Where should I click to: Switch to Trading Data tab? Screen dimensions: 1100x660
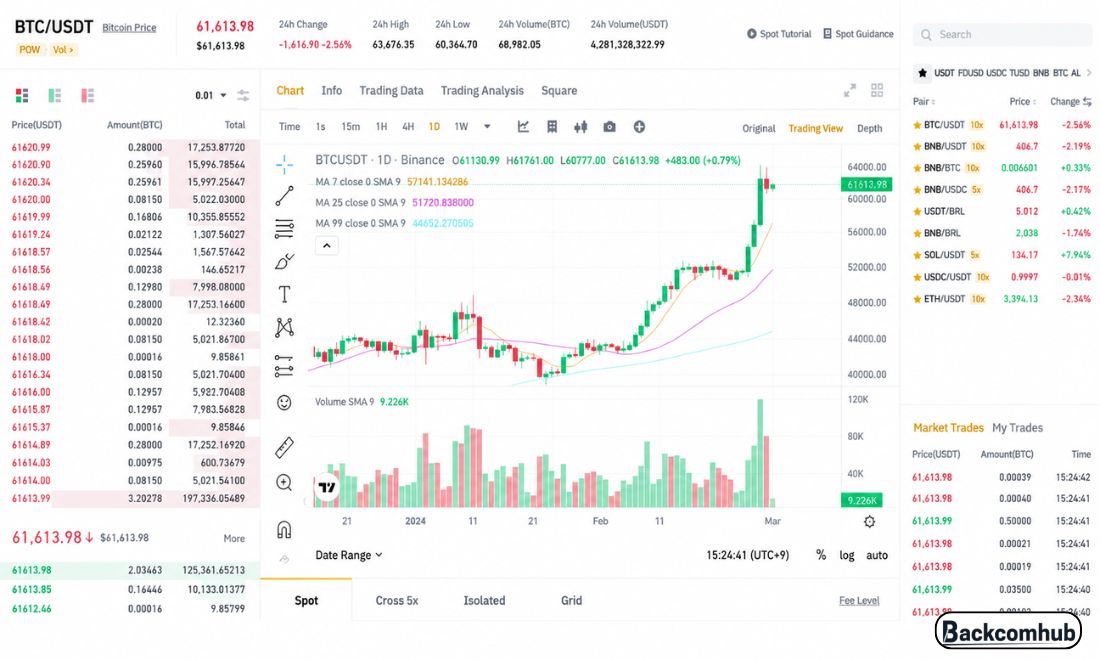(391, 90)
